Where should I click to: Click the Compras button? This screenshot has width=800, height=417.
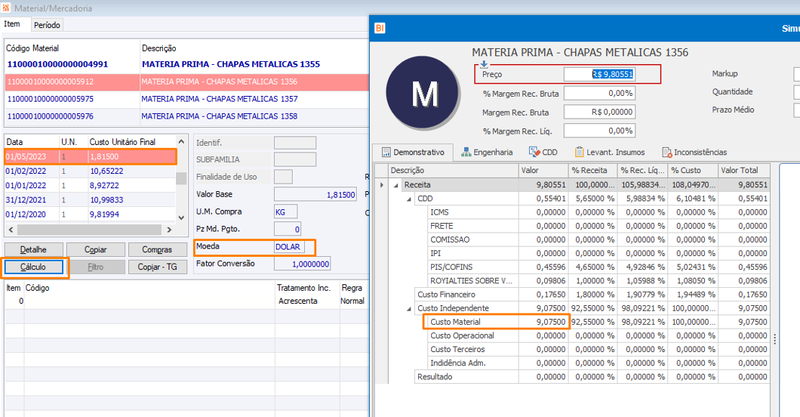tap(157, 250)
